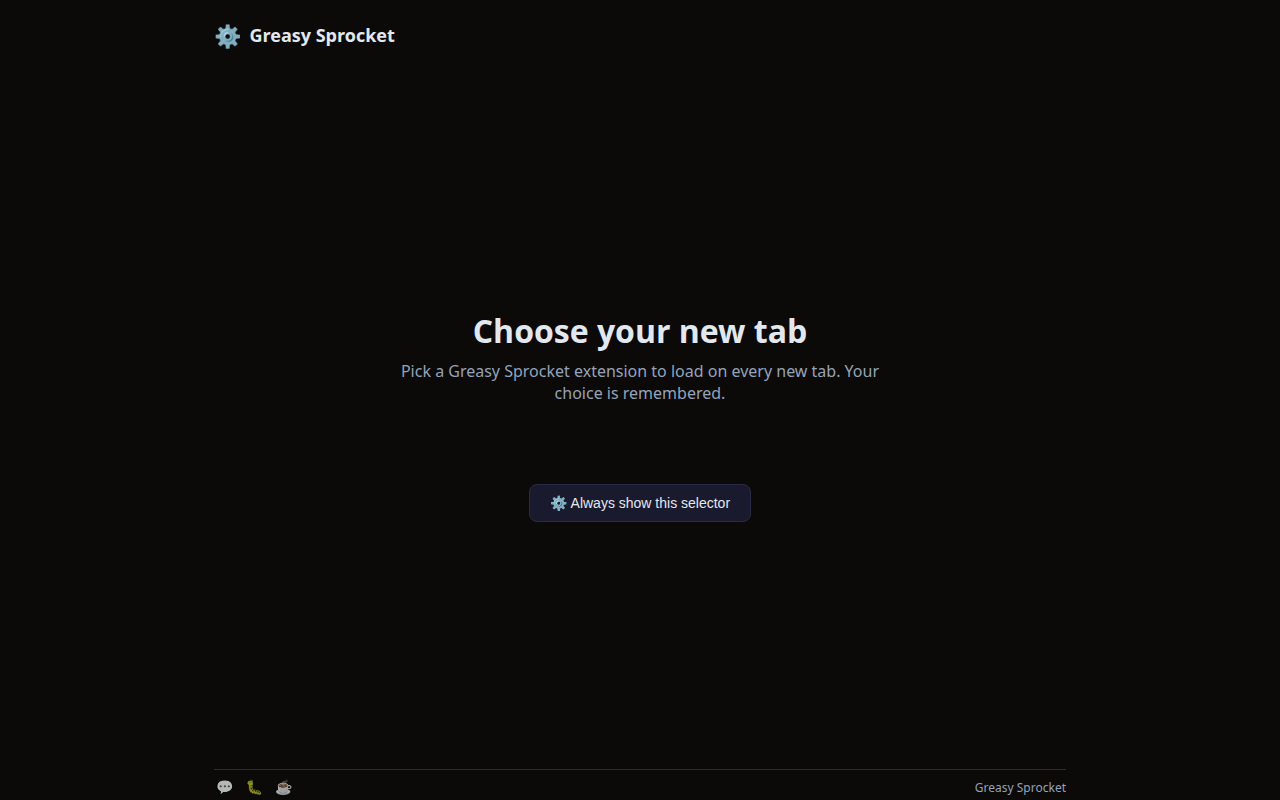Viewport: 1280px width, 800px height.
Task: Click the Always show this selector button
Action: pyautogui.click(x=640, y=503)
